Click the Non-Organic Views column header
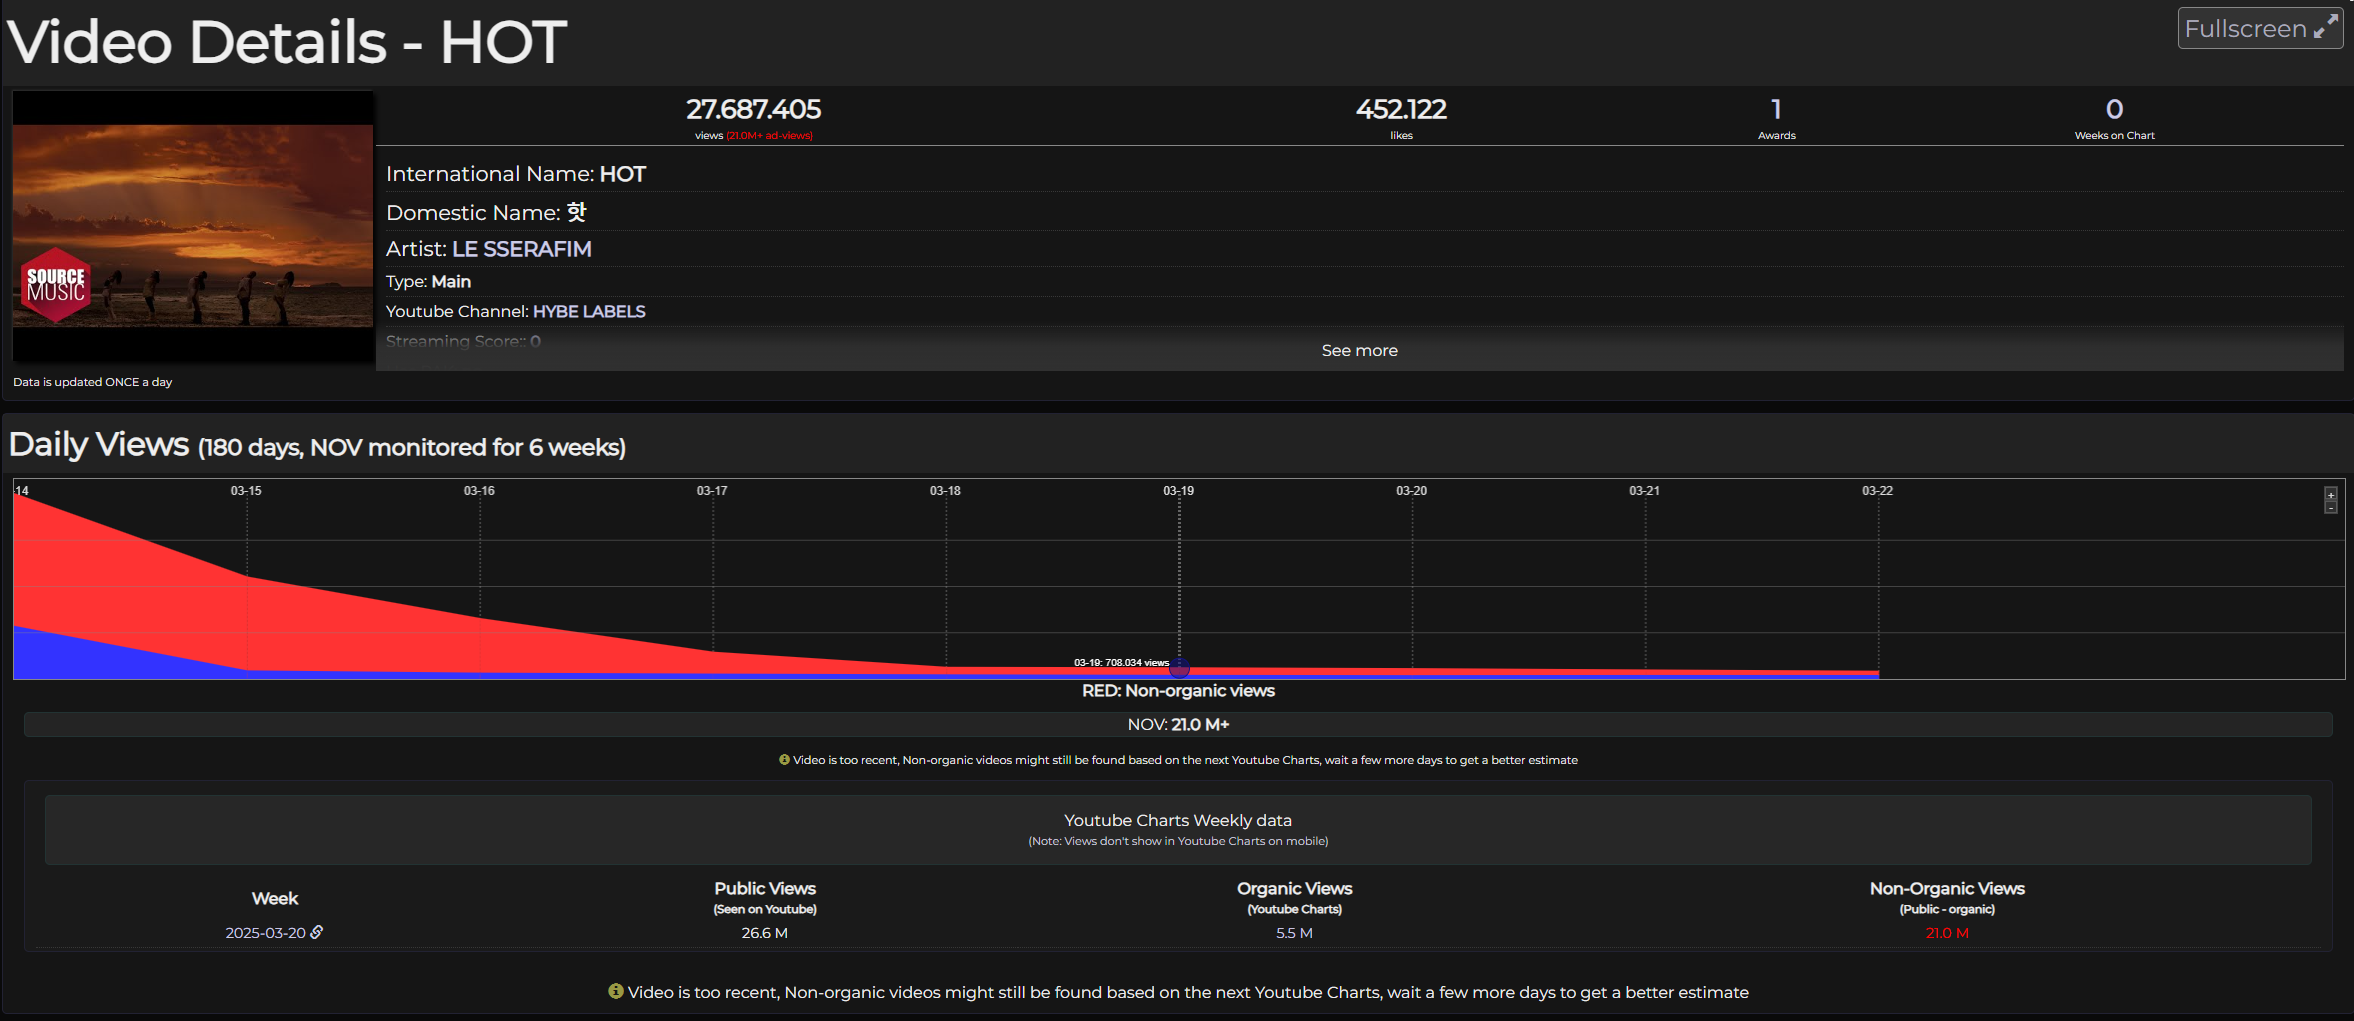This screenshot has height=1021, width=2354. (1947, 898)
